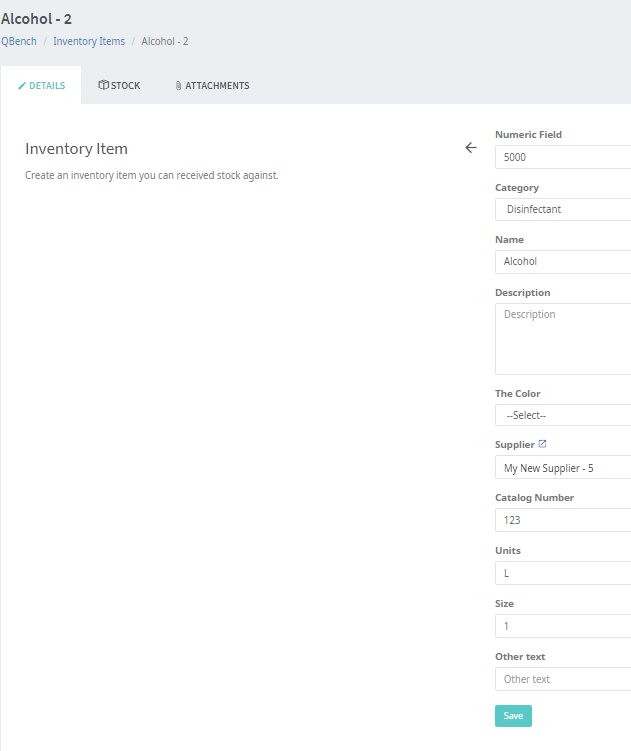Navigate to Inventory Items breadcrumb
Viewport: 631px width, 751px height.
point(89,41)
